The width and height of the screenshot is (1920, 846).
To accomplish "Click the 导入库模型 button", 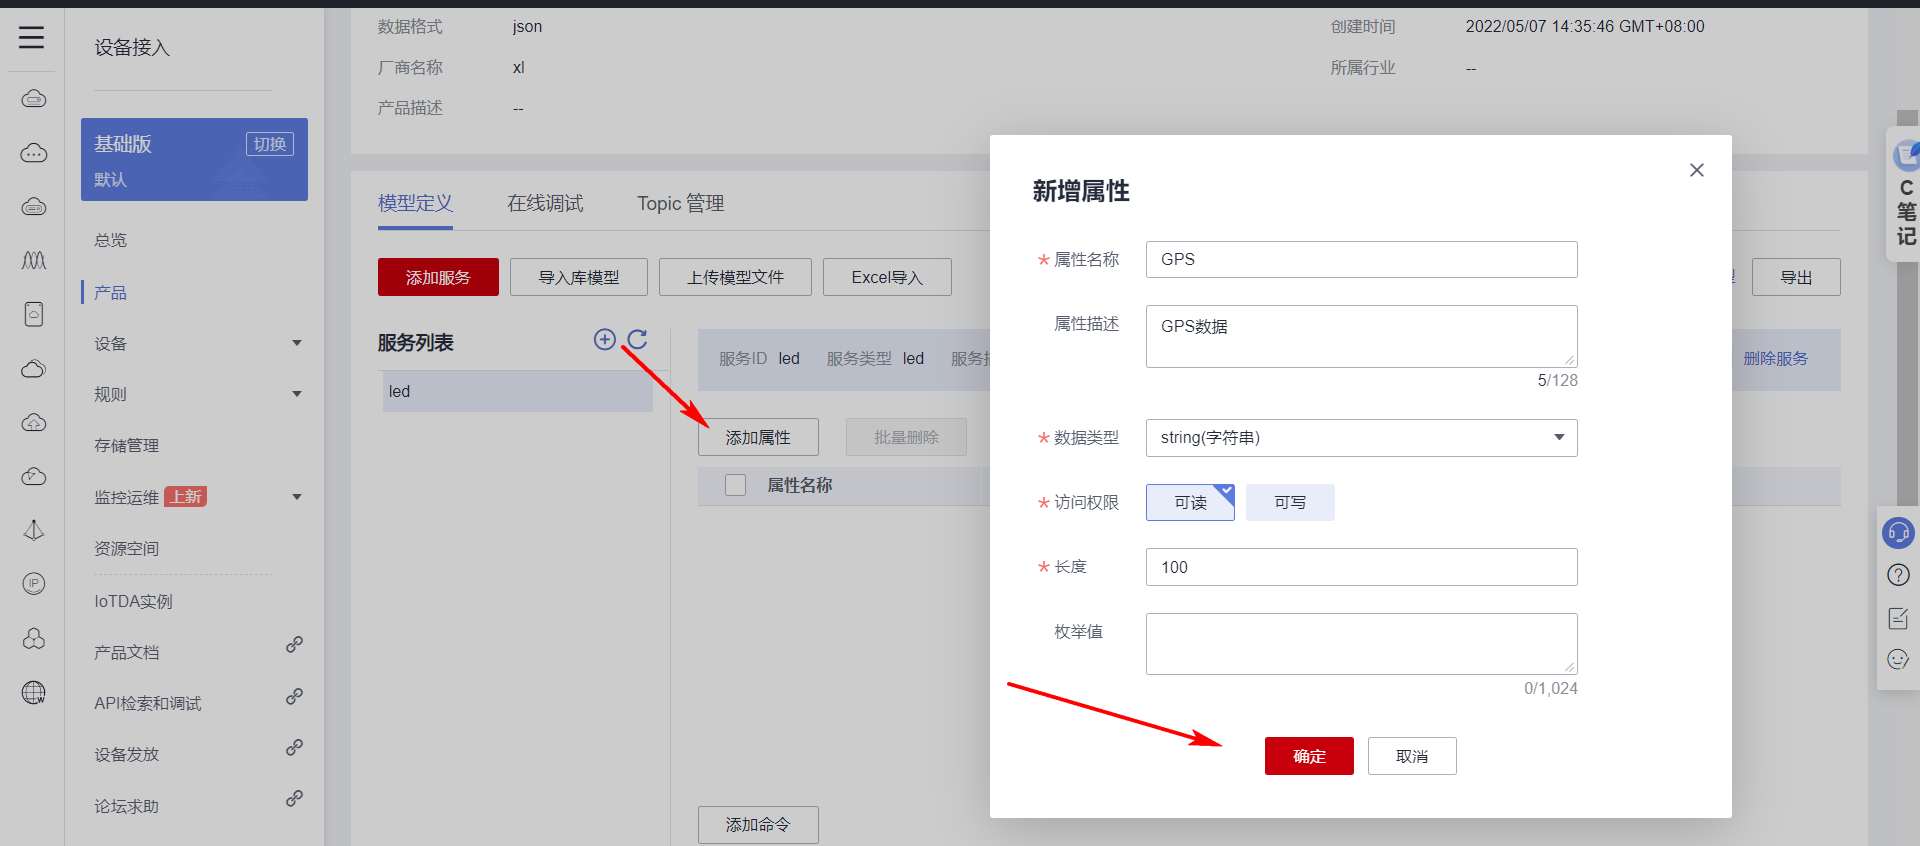I will click(x=579, y=277).
